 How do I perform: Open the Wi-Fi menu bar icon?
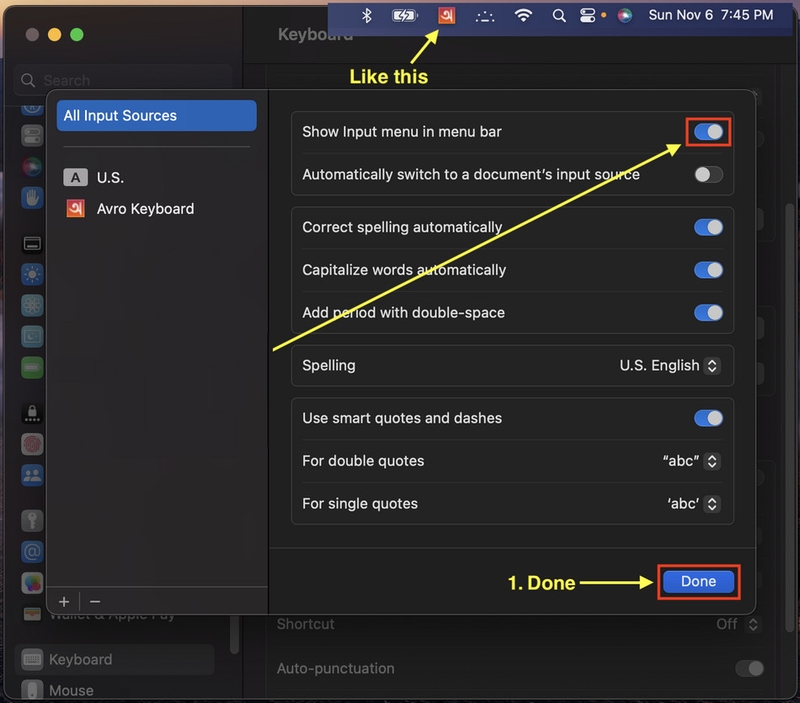tap(523, 16)
